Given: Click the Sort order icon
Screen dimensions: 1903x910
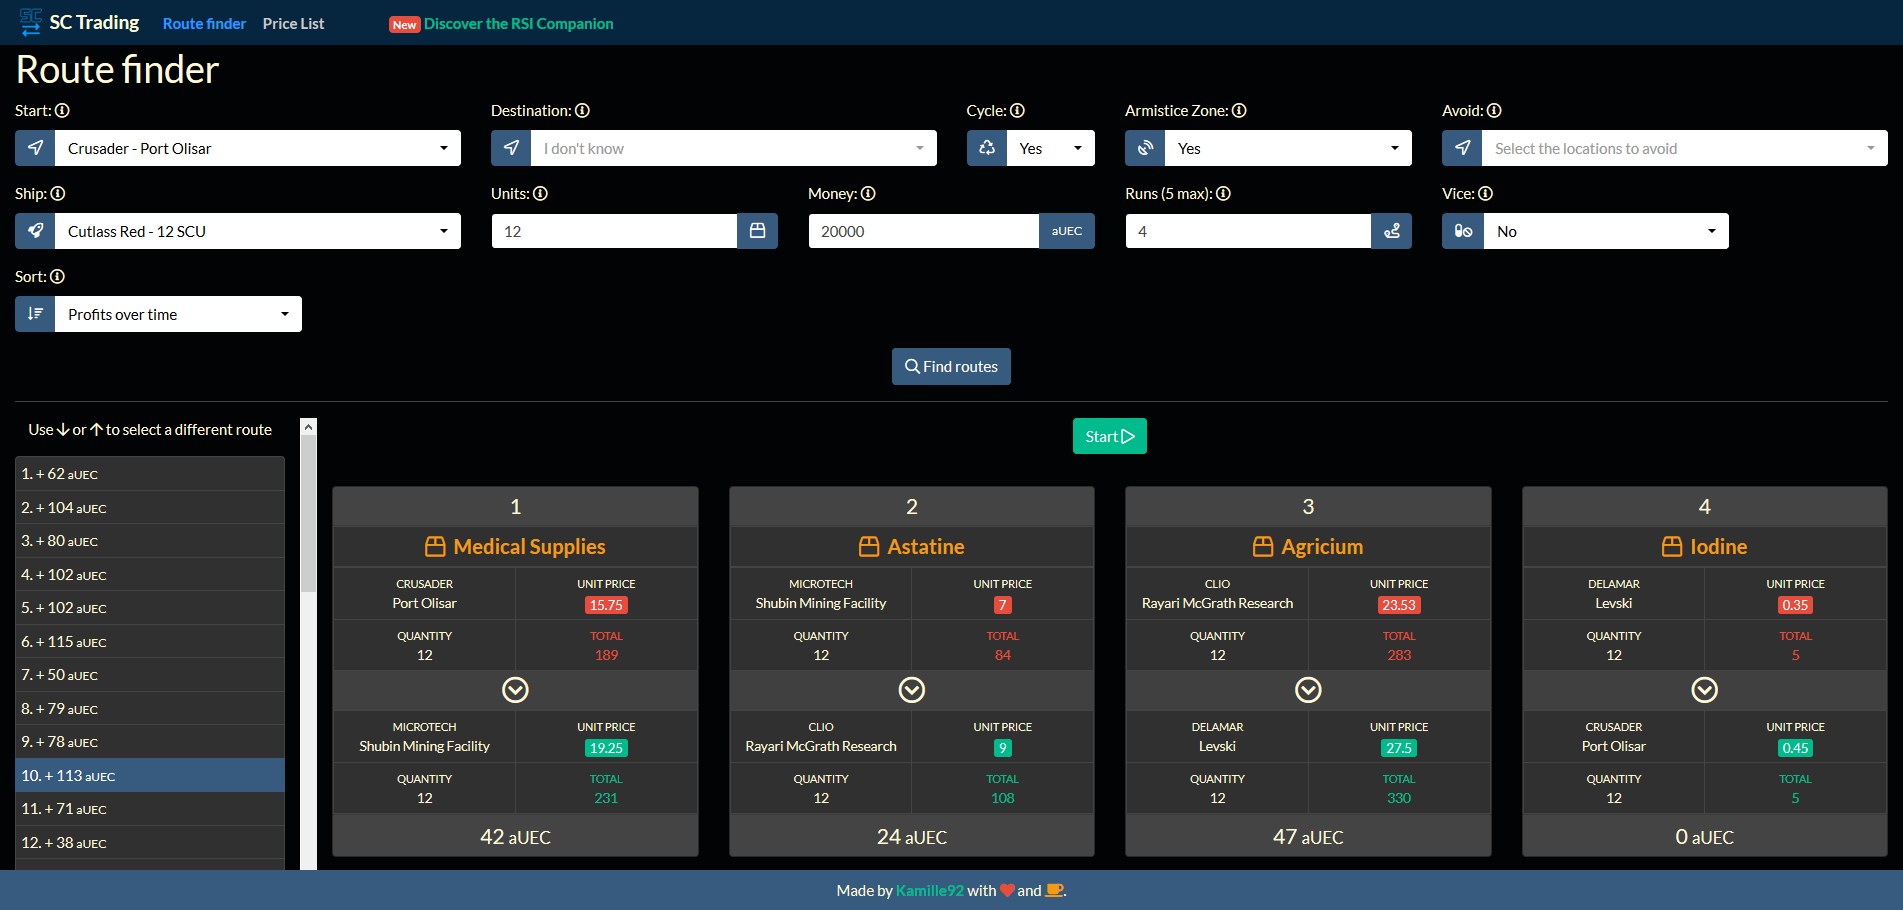Looking at the screenshot, I should [x=35, y=314].
